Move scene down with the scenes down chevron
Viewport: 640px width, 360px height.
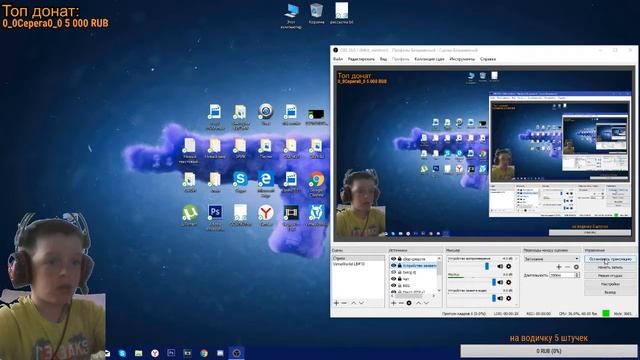click(x=361, y=303)
